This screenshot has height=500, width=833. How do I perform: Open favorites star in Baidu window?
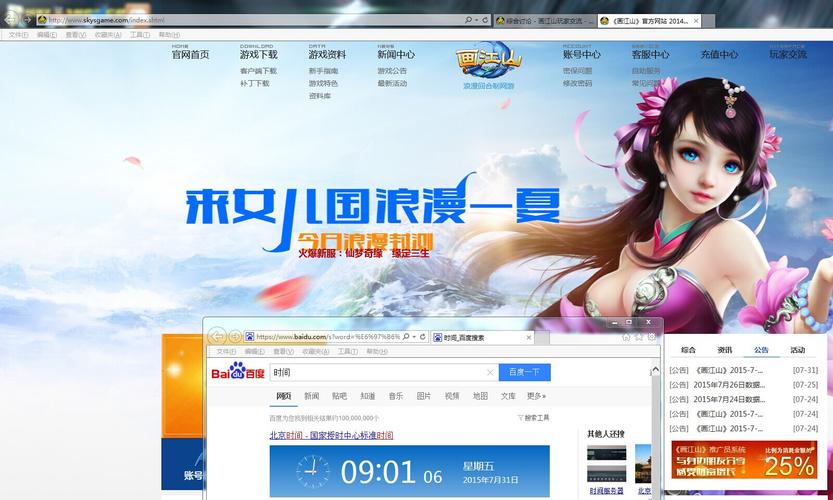(639, 337)
